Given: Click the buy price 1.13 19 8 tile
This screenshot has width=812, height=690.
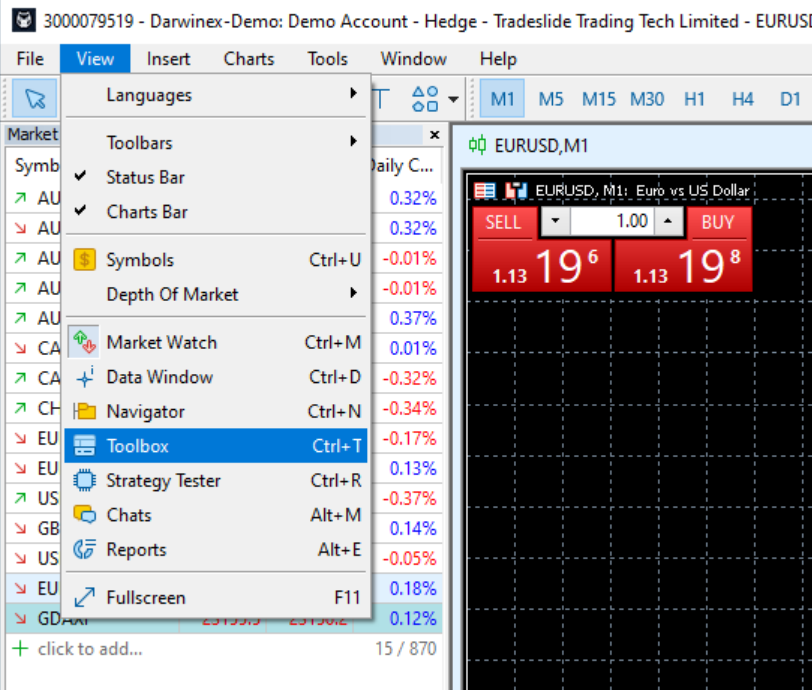Looking at the screenshot, I should 683,266.
